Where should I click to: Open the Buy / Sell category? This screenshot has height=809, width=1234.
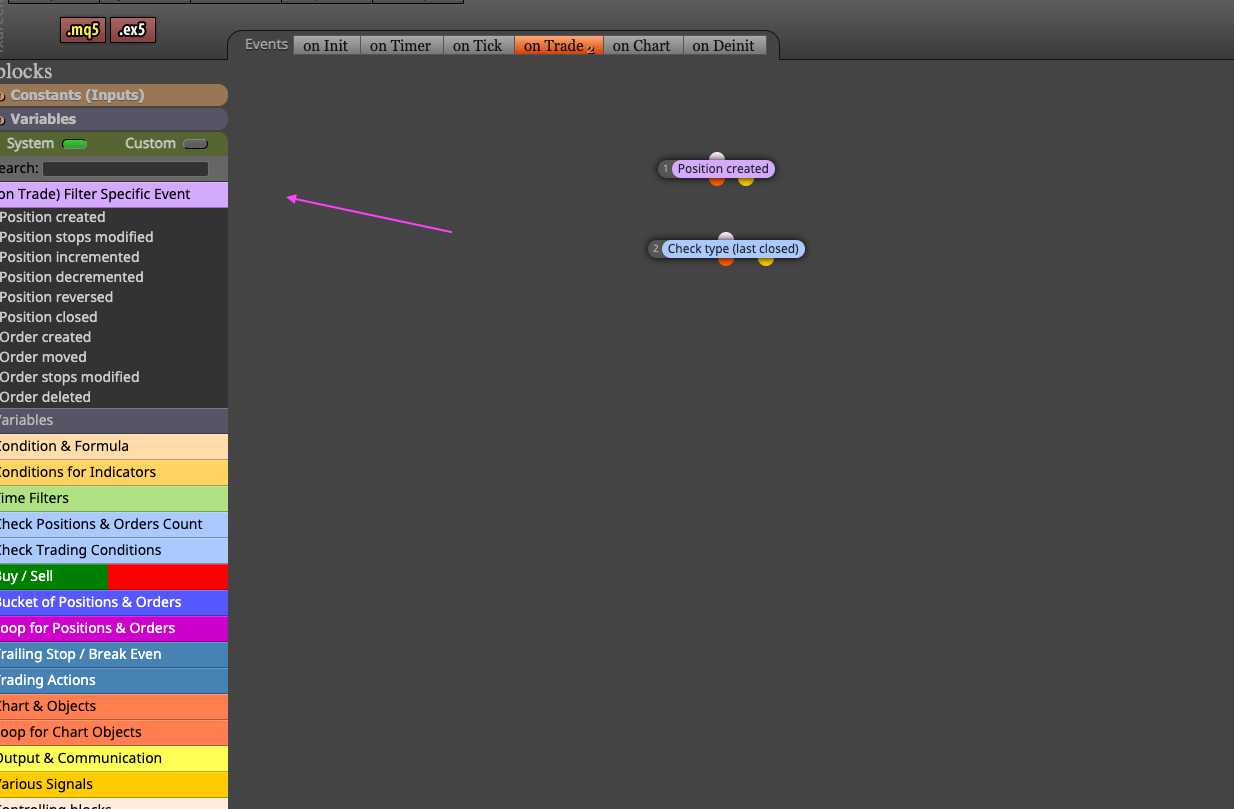114,576
